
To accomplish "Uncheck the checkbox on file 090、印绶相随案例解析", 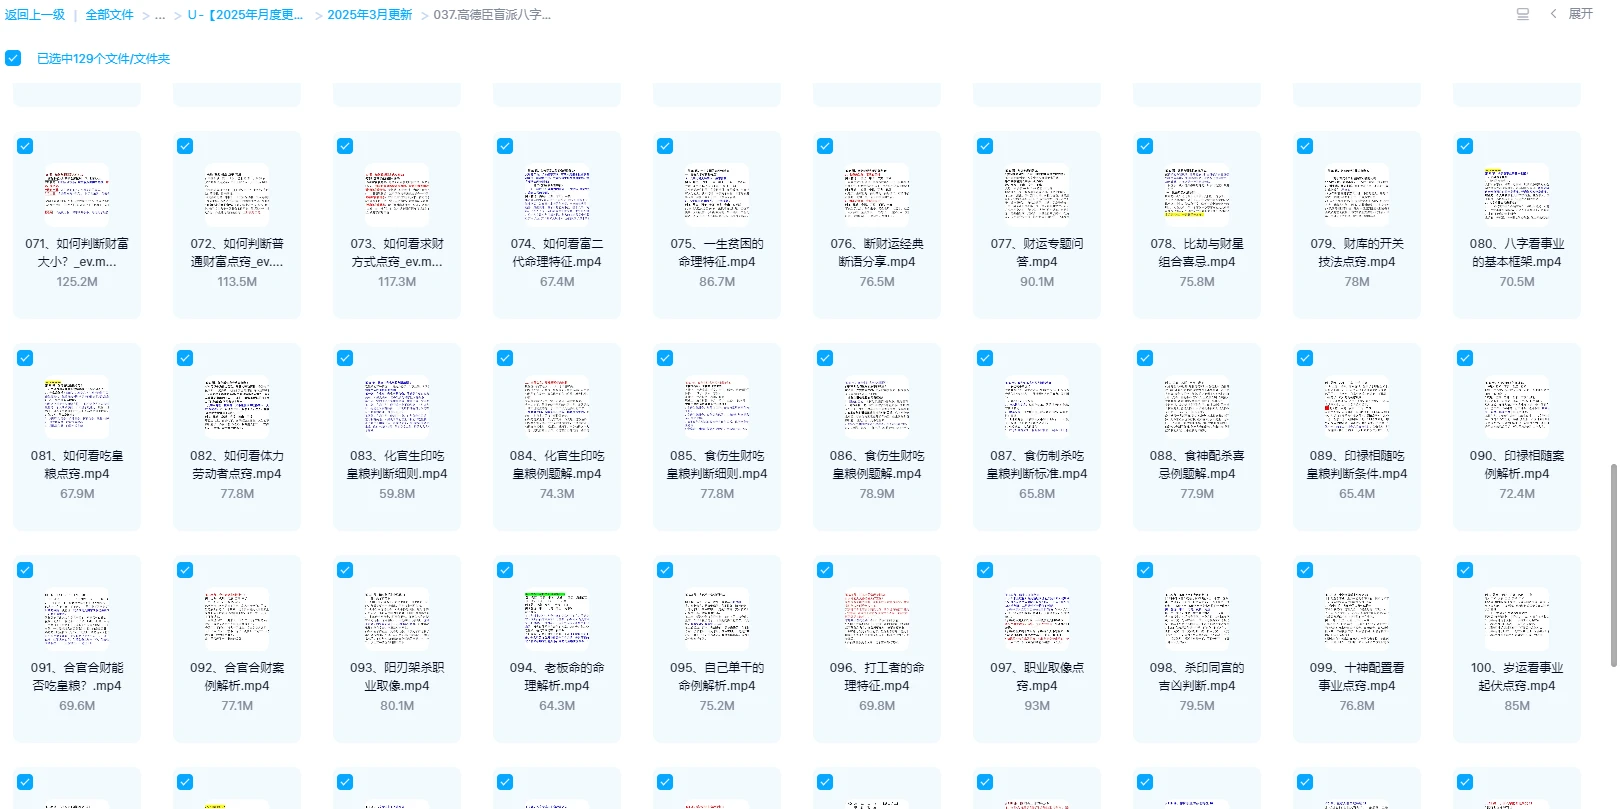I will tap(1465, 358).
